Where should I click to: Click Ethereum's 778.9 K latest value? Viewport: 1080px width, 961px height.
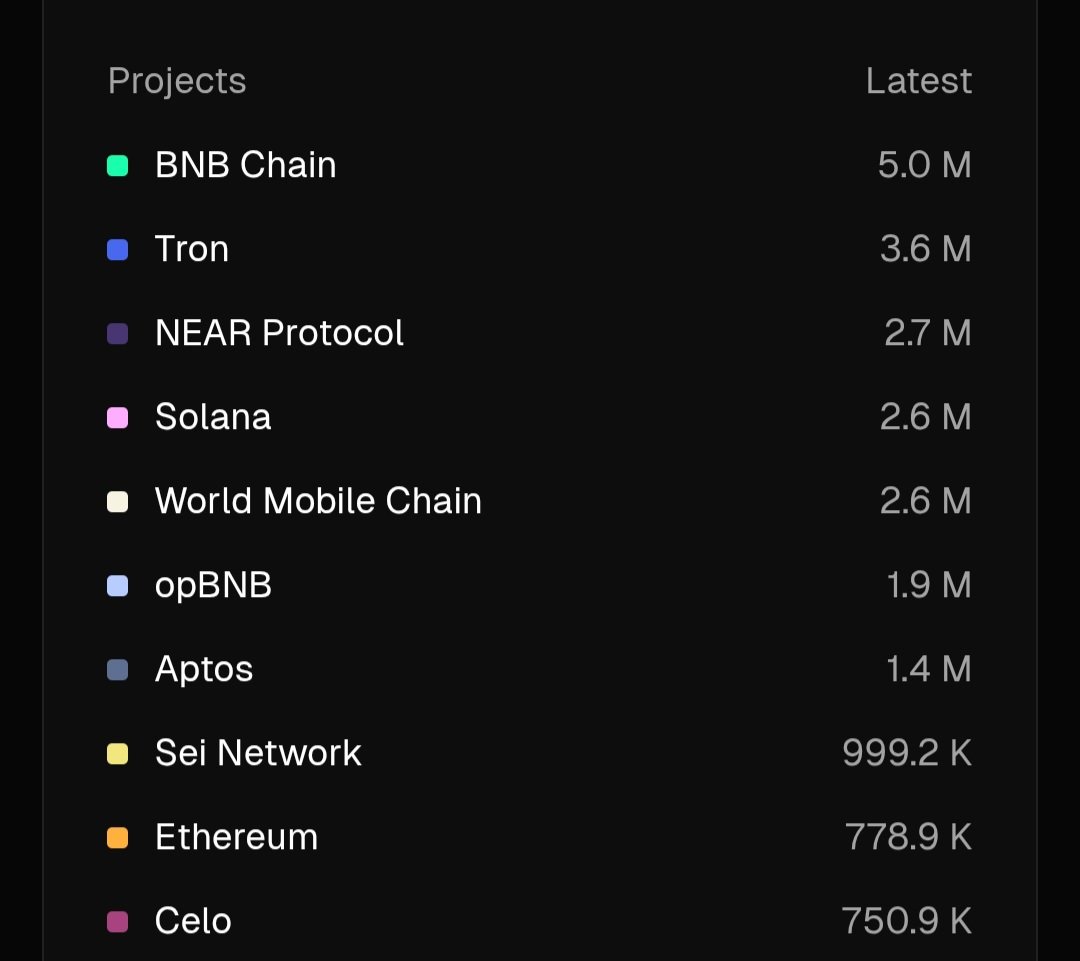[x=907, y=837]
